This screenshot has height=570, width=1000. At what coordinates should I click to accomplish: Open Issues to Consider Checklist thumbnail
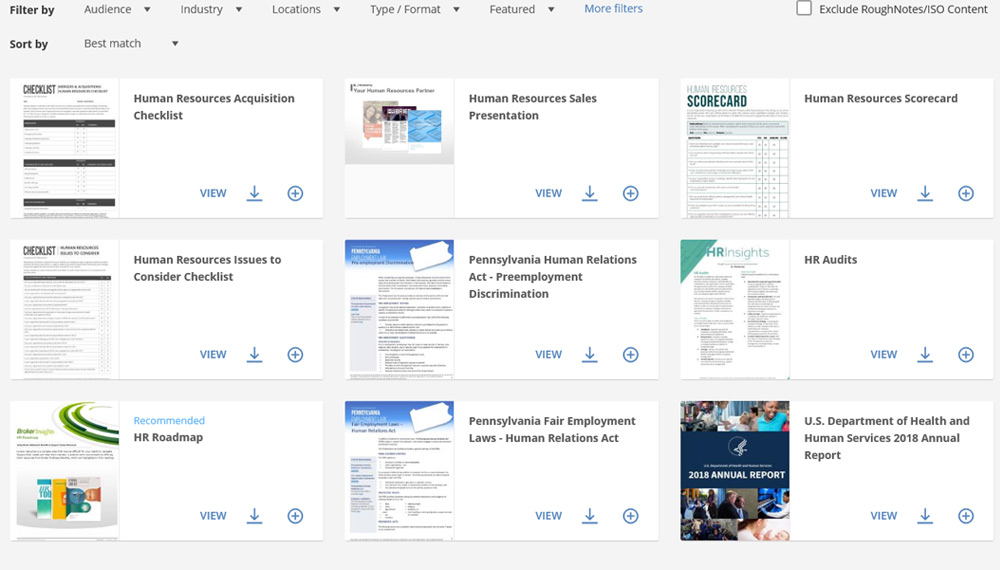coord(64,309)
